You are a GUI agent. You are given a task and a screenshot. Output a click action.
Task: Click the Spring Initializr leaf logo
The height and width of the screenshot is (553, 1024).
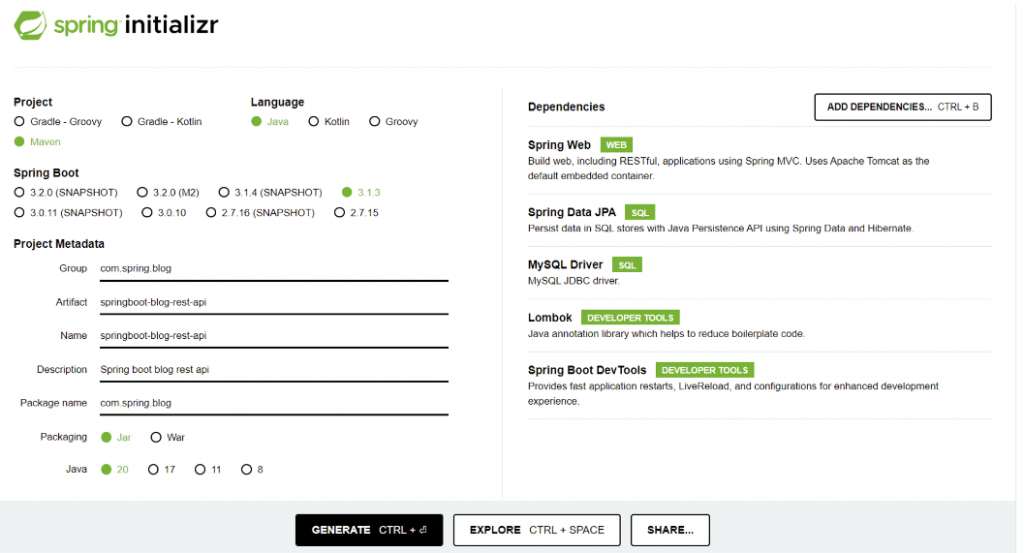(x=30, y=25)
